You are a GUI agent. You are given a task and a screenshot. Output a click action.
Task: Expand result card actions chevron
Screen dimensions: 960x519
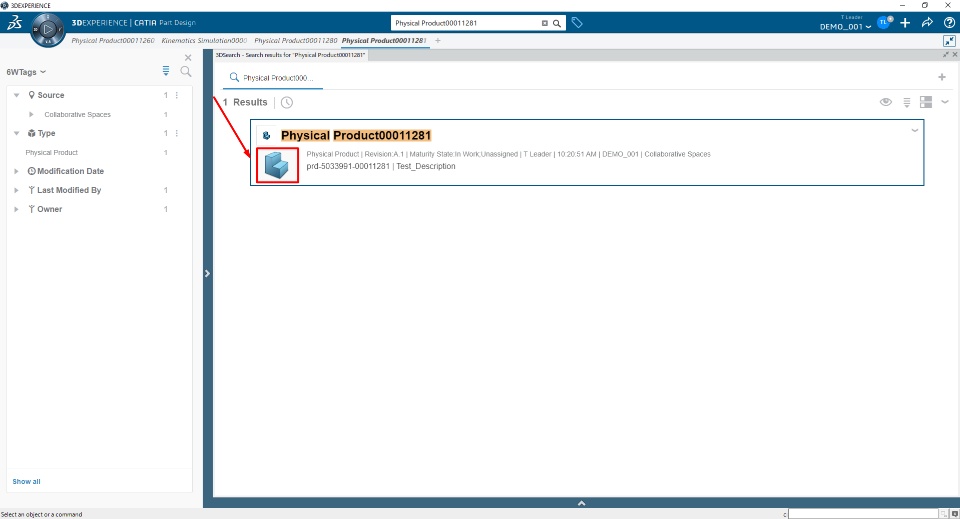(x=915, y=130)
